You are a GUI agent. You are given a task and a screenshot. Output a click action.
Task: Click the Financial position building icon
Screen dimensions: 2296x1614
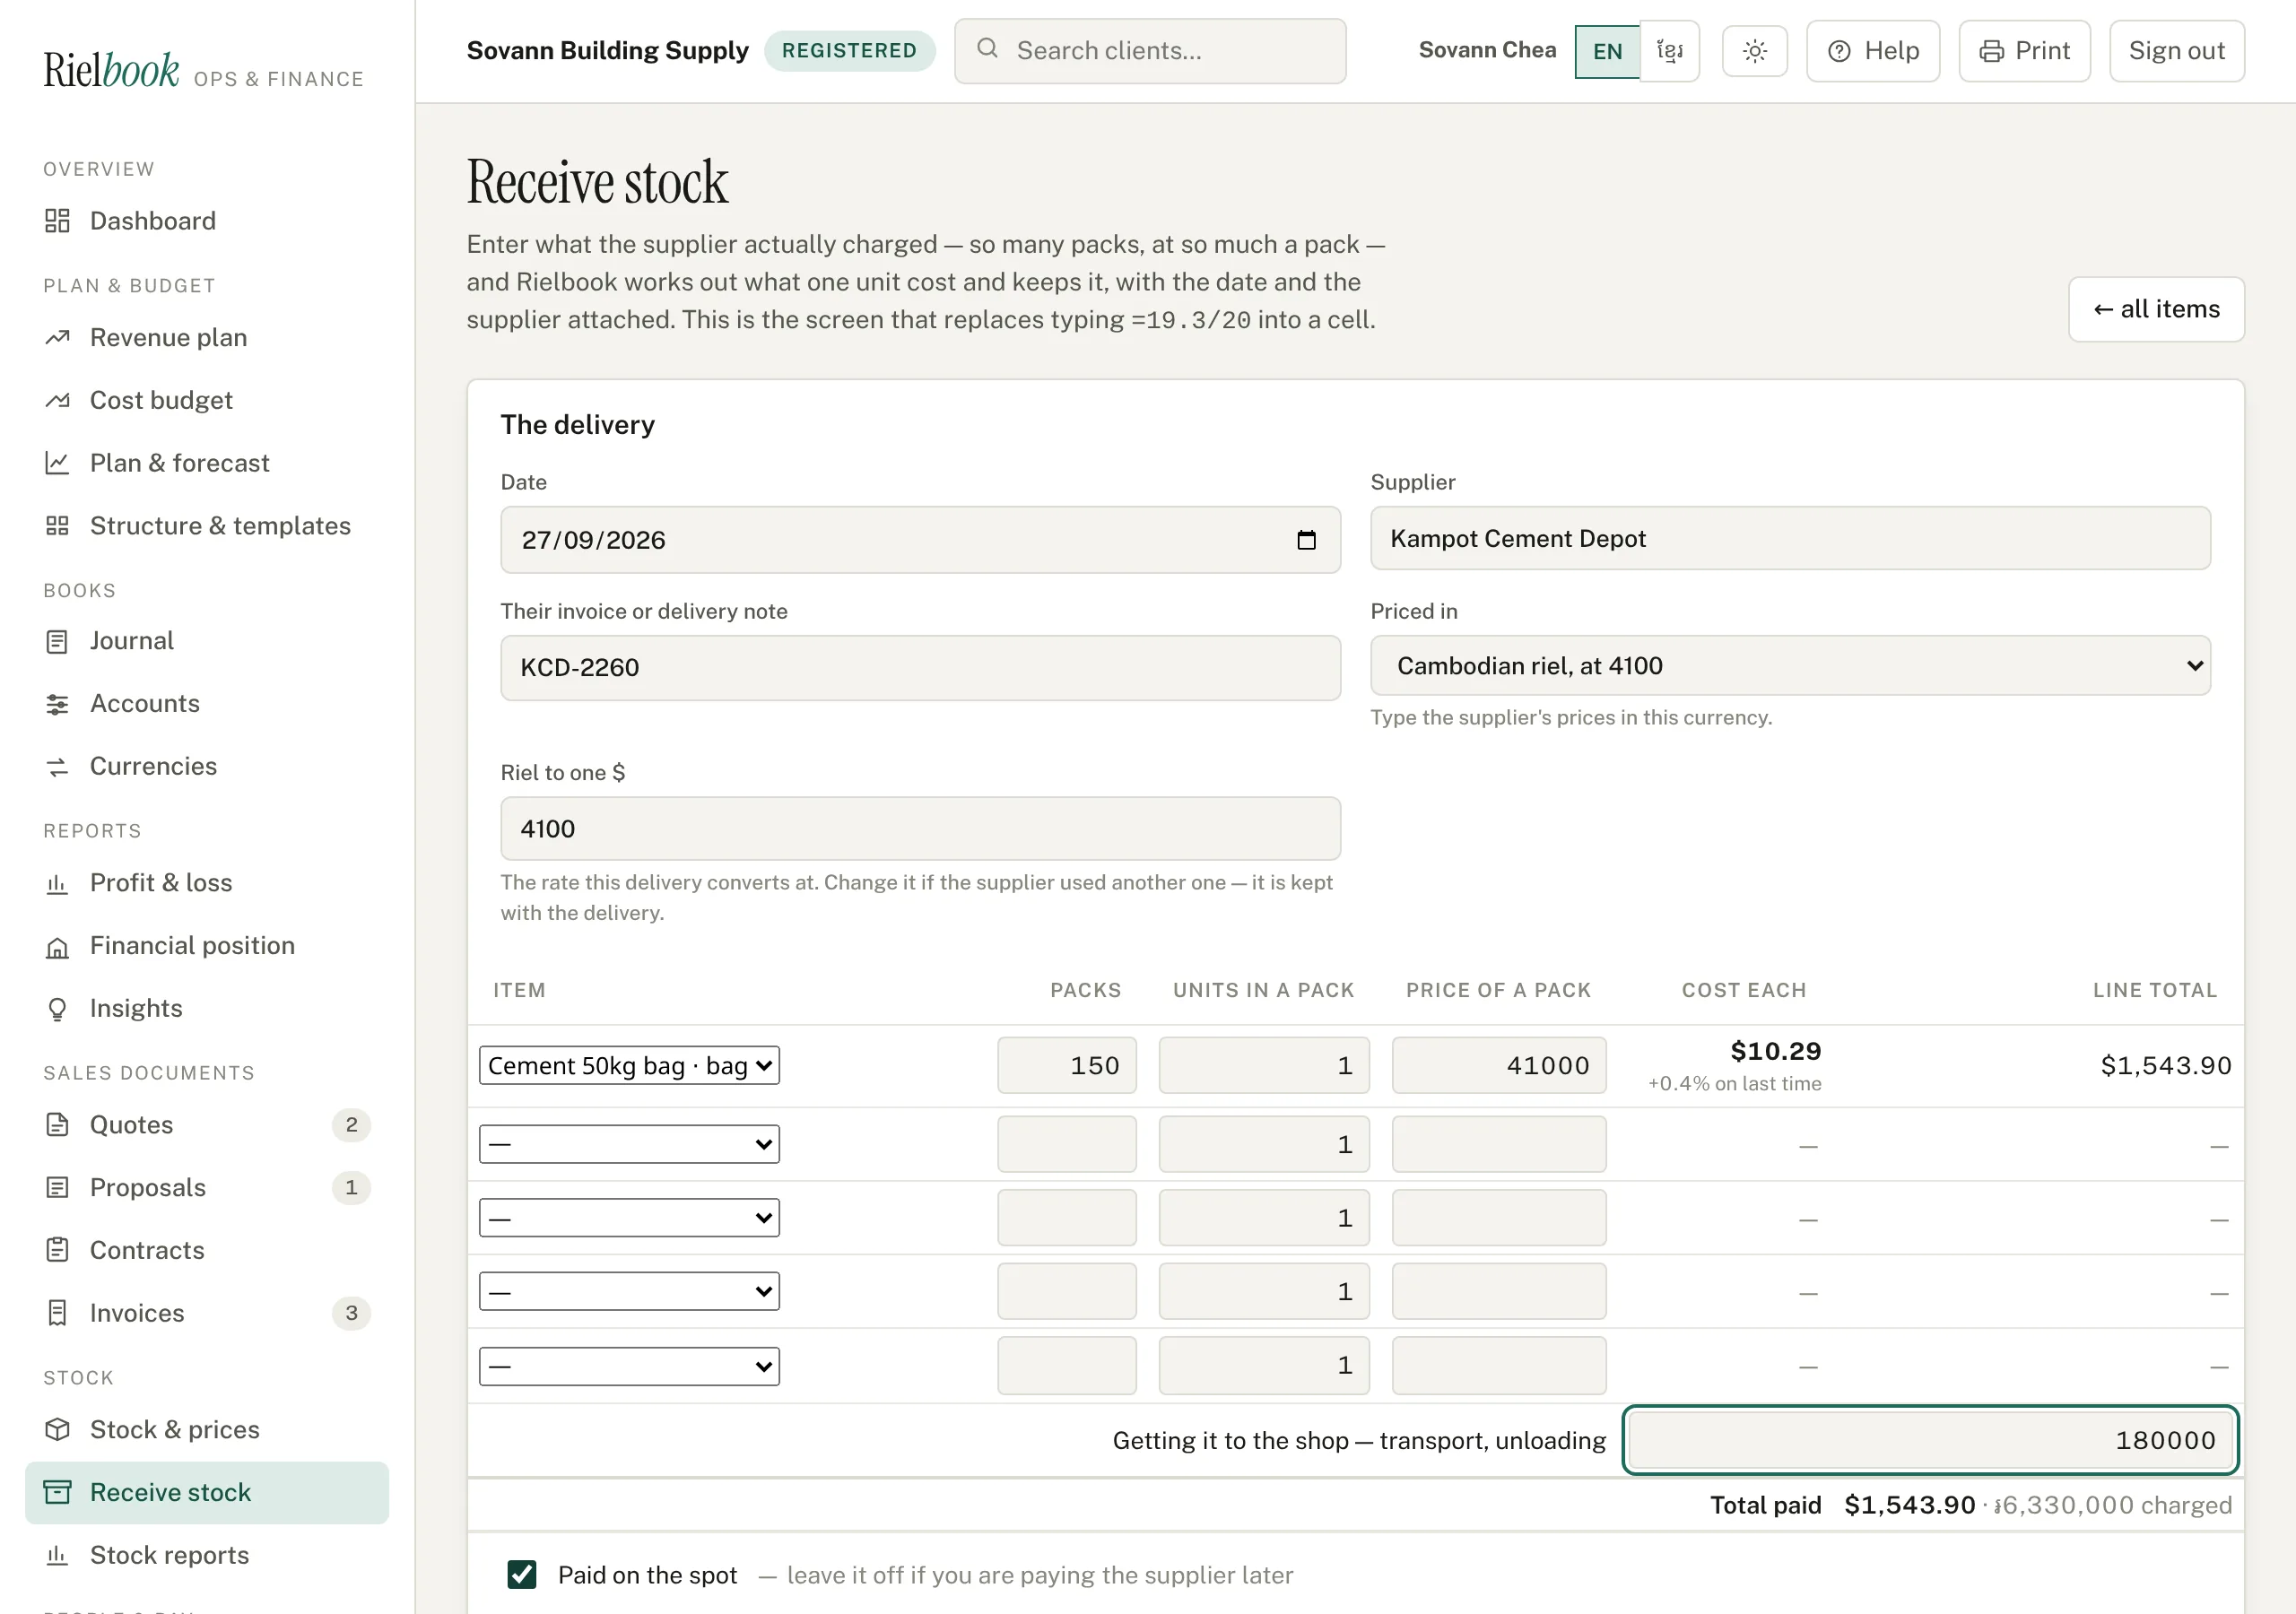click(x=57, y=946)
